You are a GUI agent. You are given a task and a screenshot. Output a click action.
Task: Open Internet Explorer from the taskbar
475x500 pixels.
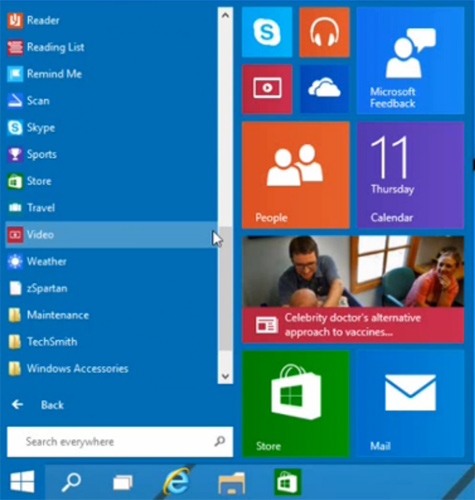pyautogui.click(x=177, y=482)
